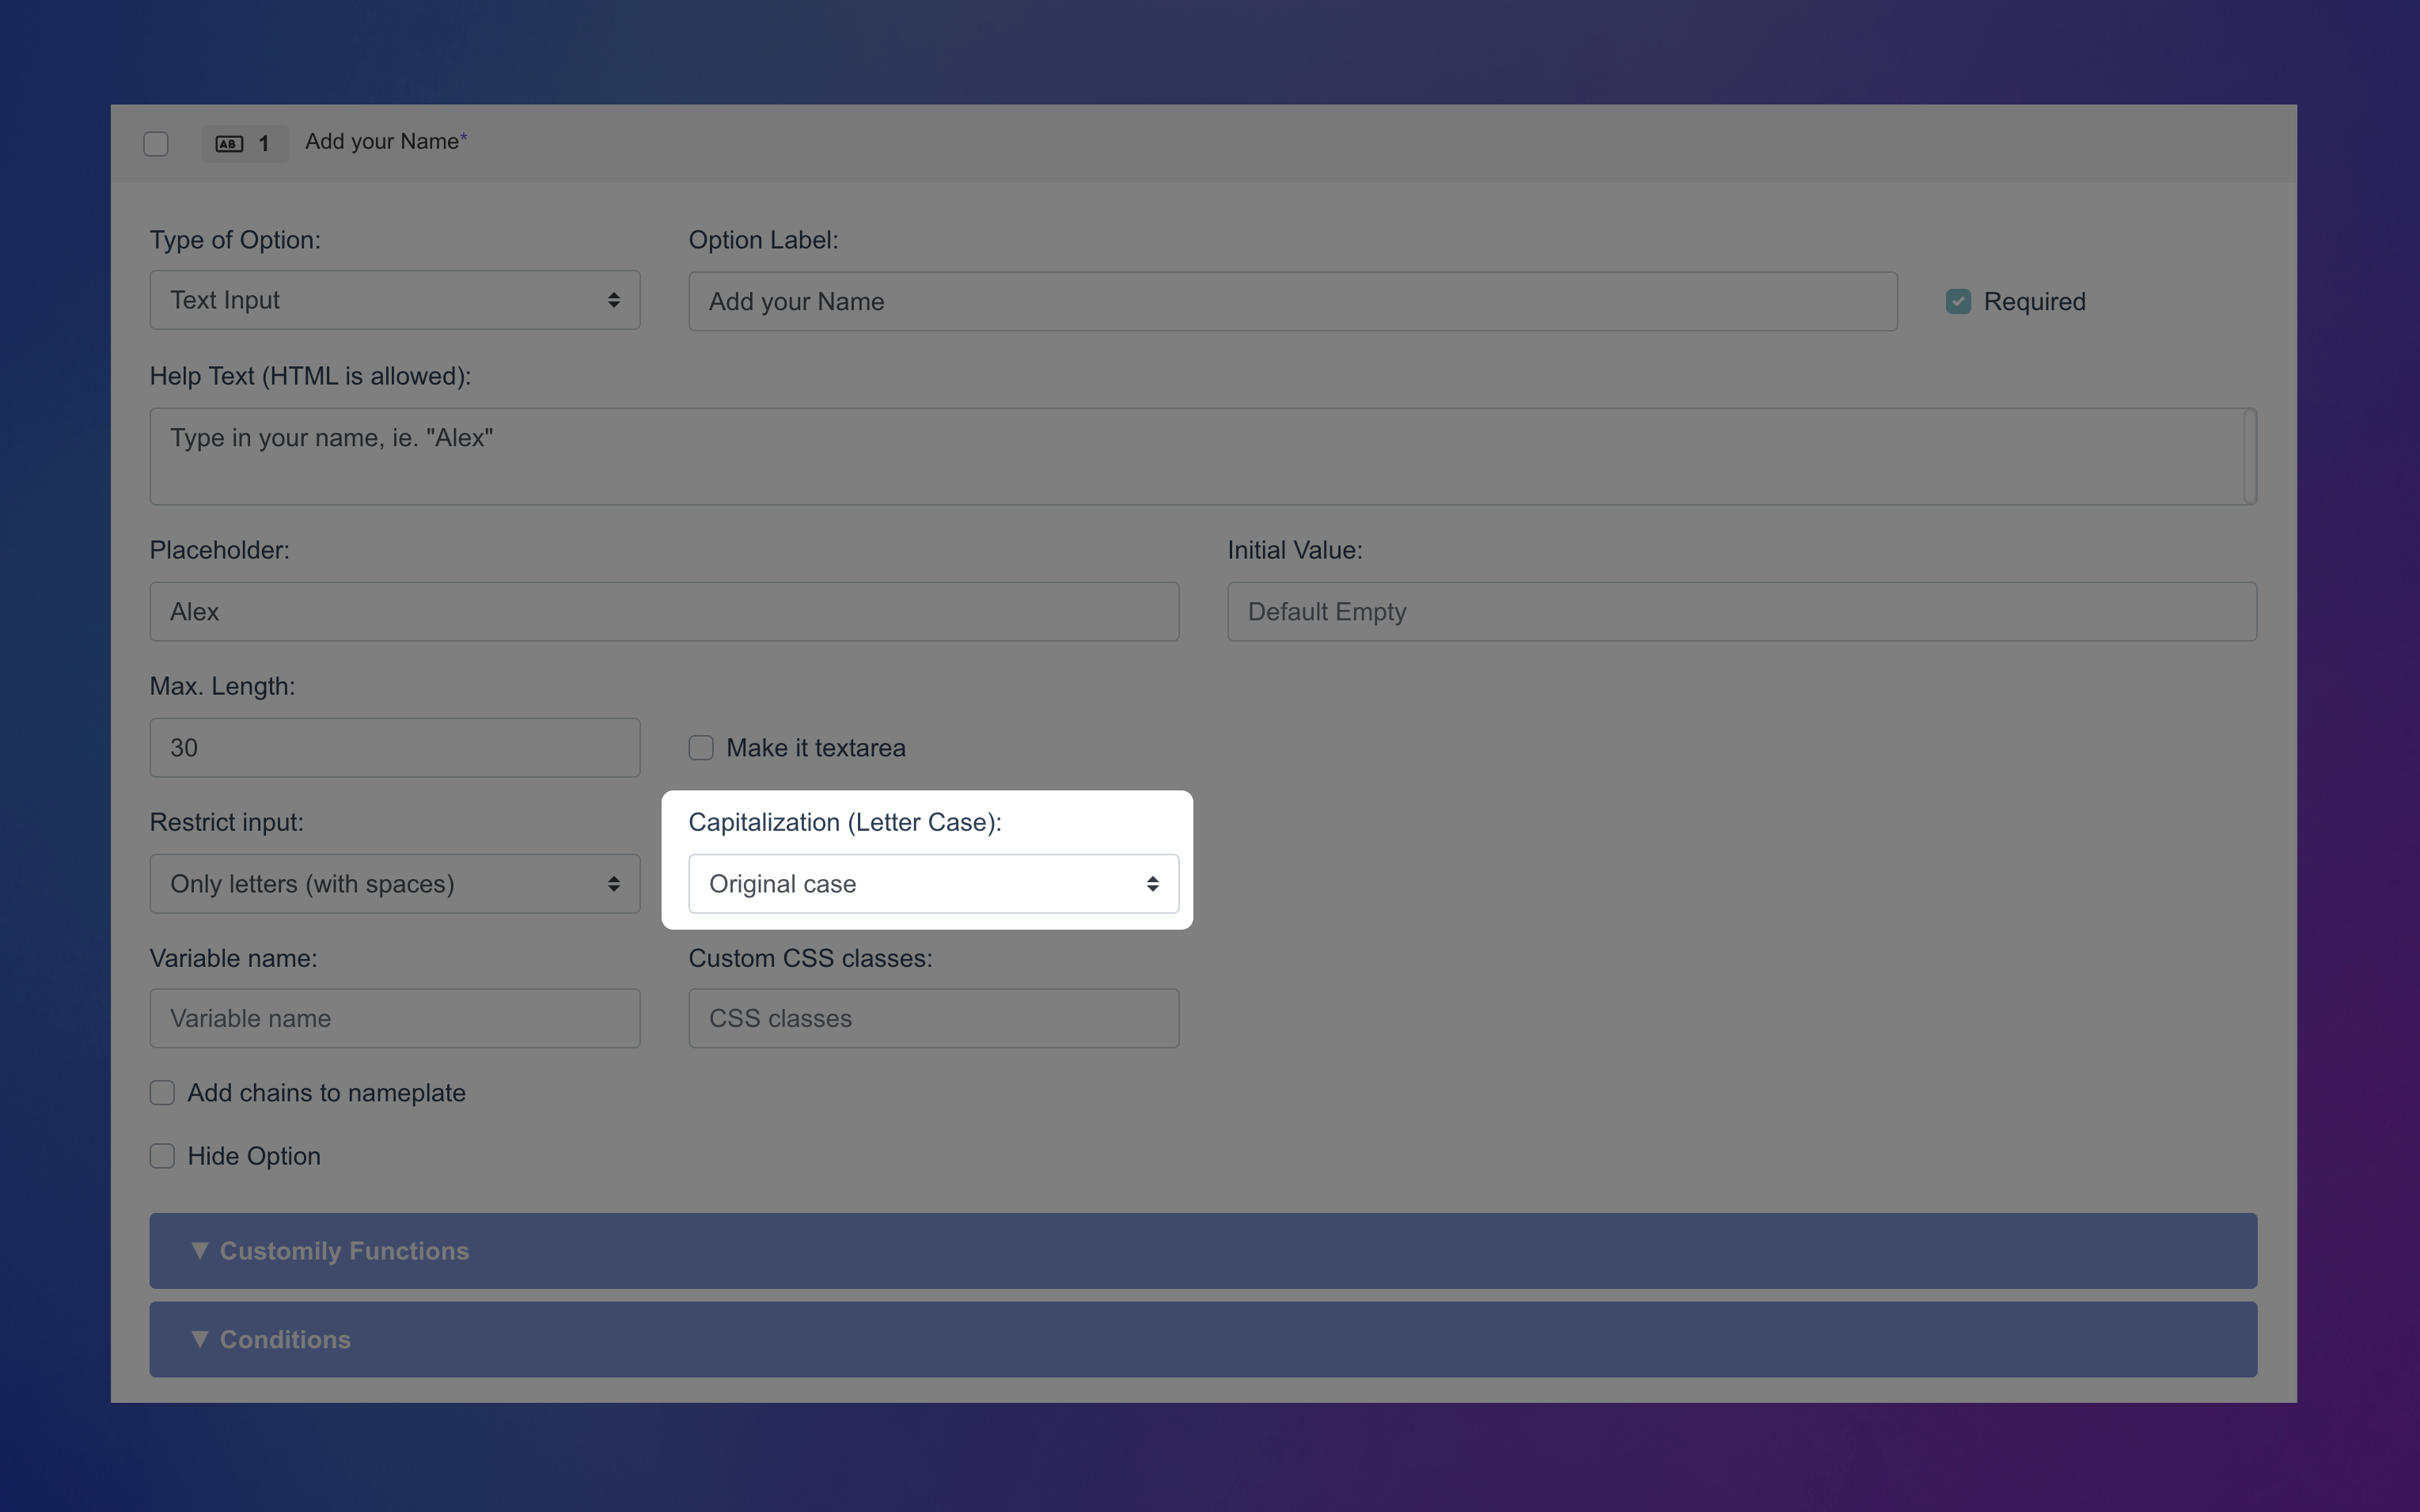Select the option row checkbox in header
Screen dimensions: 2420x1512
156,144
